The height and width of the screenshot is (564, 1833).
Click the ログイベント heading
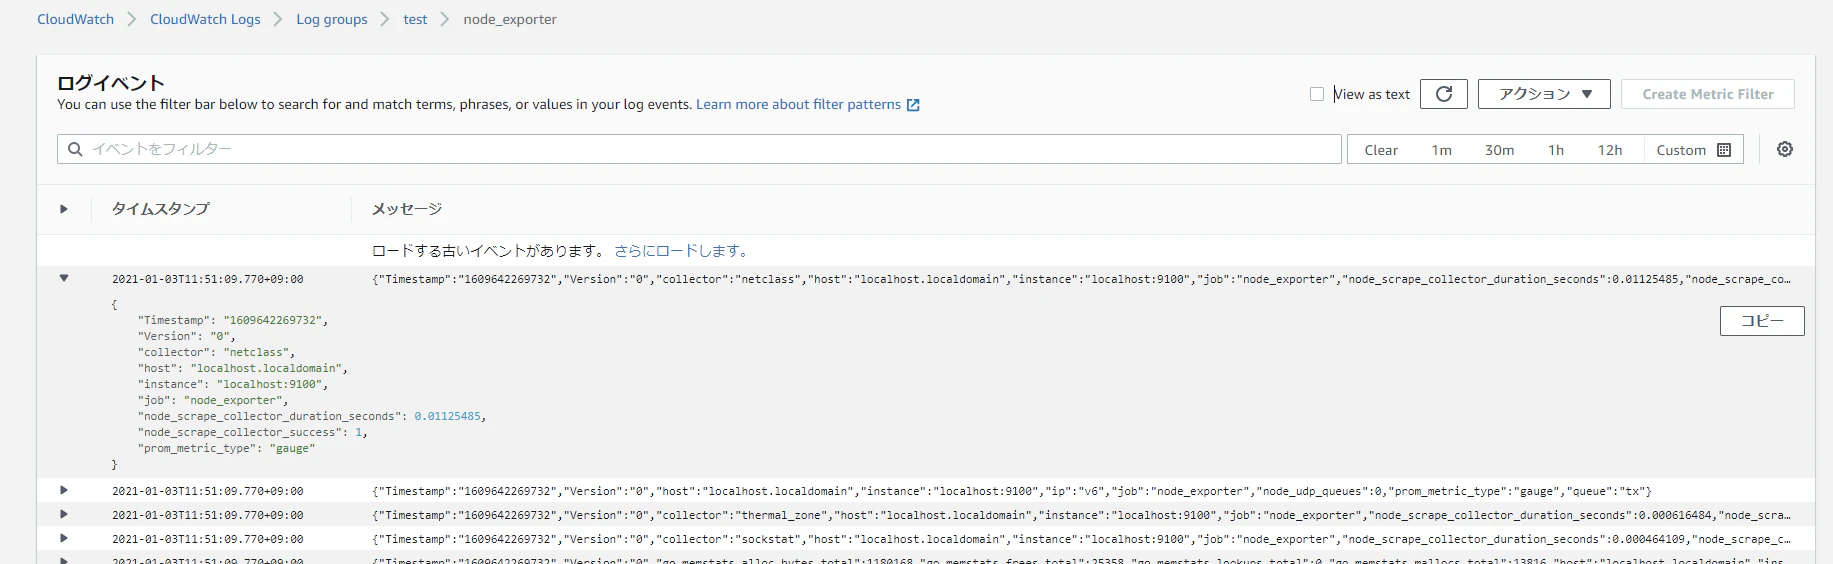pyautogui.click(x=110, y=83)
